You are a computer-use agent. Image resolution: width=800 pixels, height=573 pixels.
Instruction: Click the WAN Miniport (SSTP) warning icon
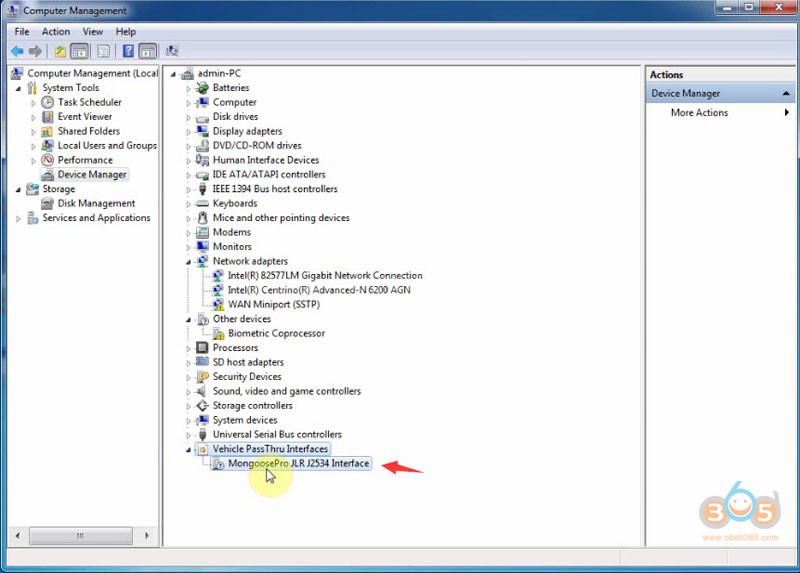click(218, 305)
